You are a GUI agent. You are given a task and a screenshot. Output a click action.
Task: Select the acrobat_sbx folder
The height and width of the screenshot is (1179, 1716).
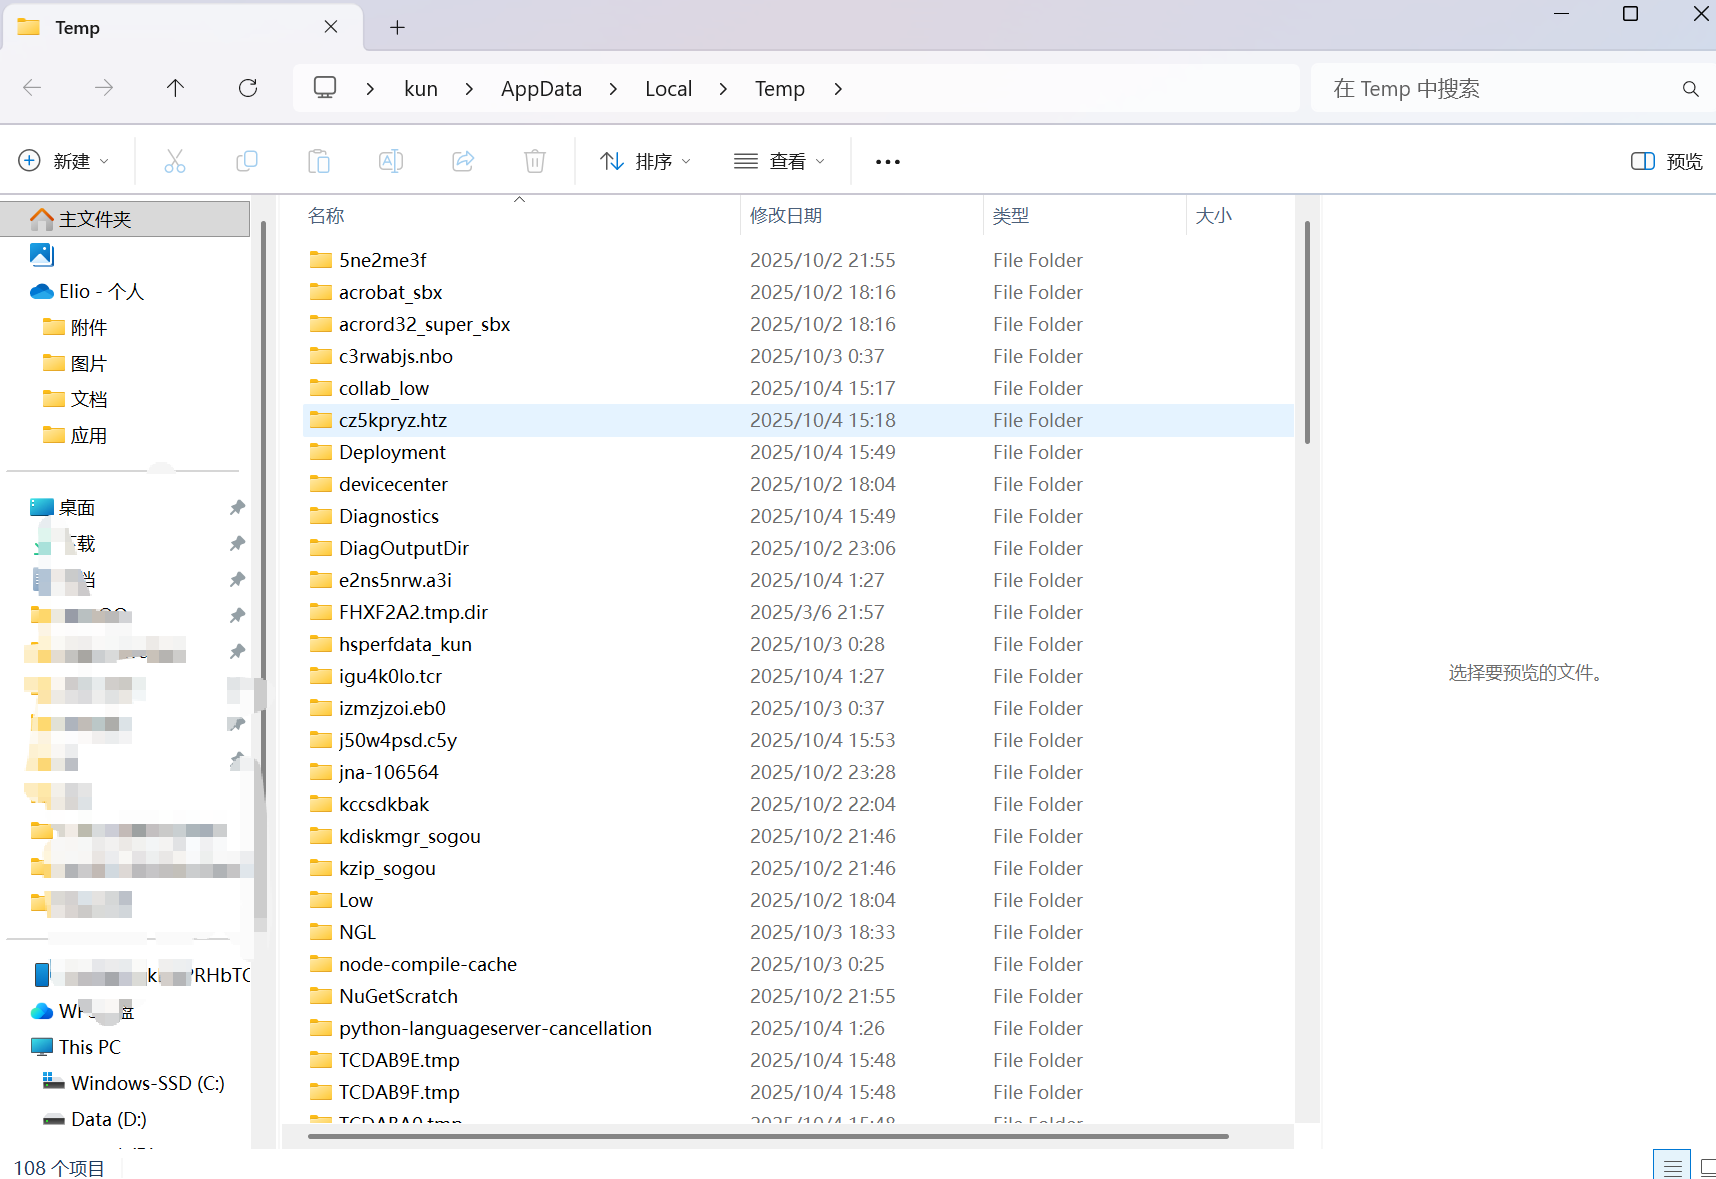click(x=798, y=292)
